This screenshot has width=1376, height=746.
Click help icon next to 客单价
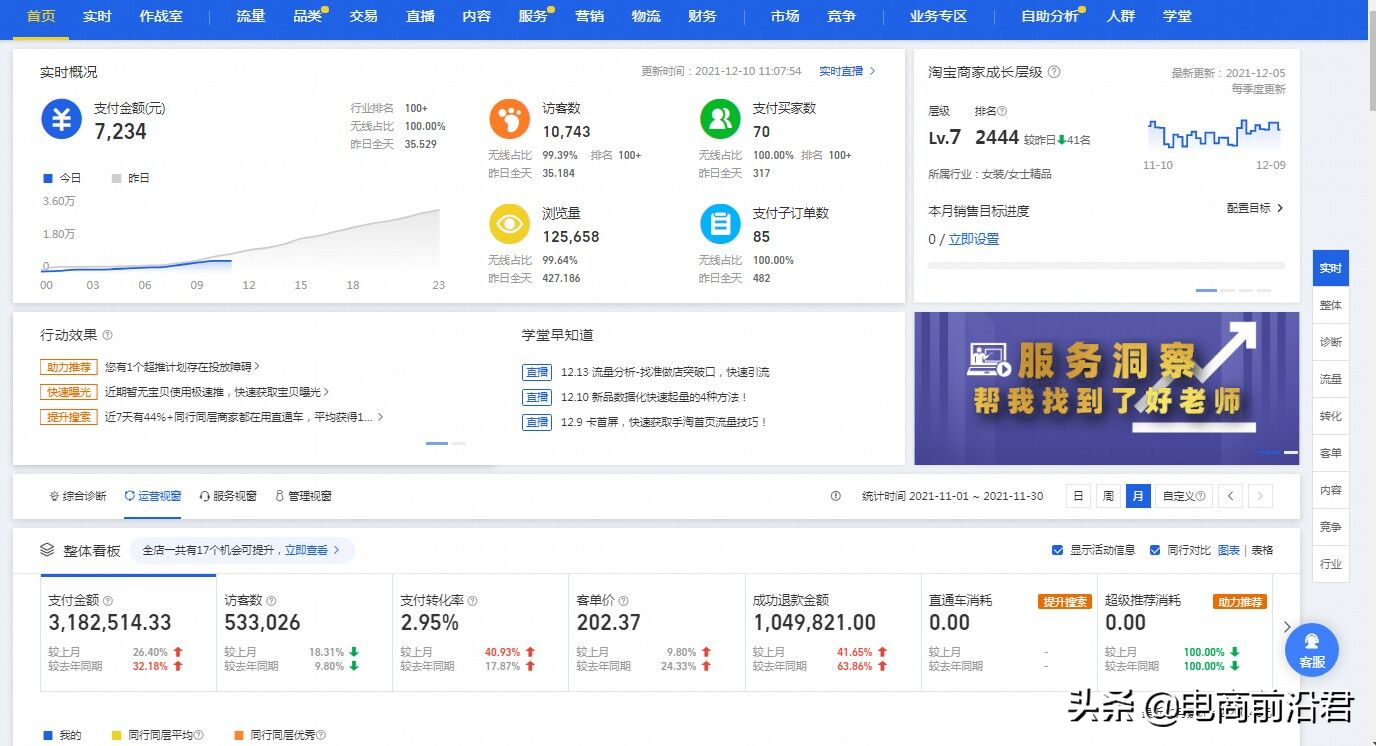[623, 601]
